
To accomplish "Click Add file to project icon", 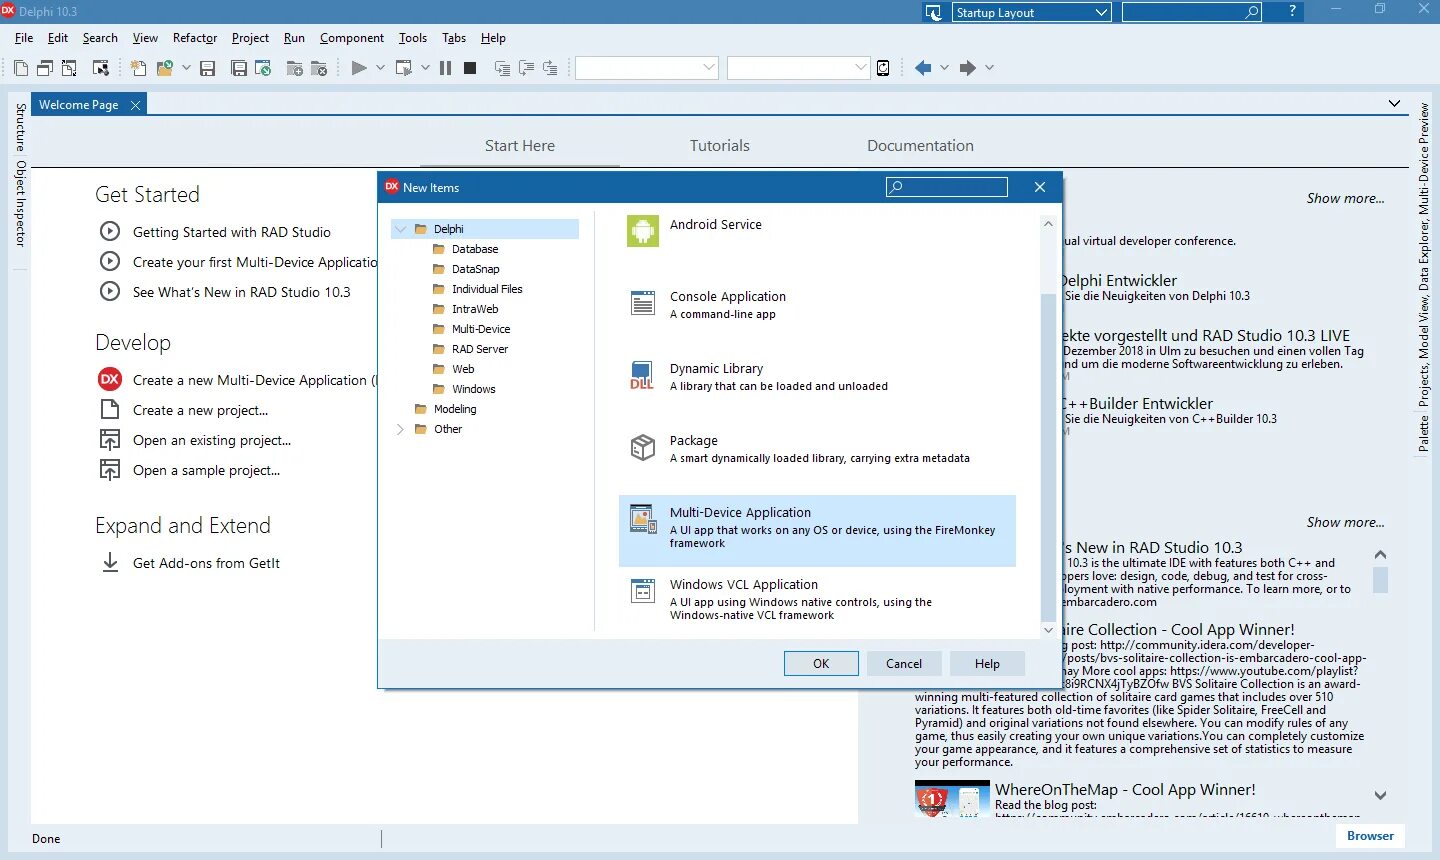I will tap(295, 68).
